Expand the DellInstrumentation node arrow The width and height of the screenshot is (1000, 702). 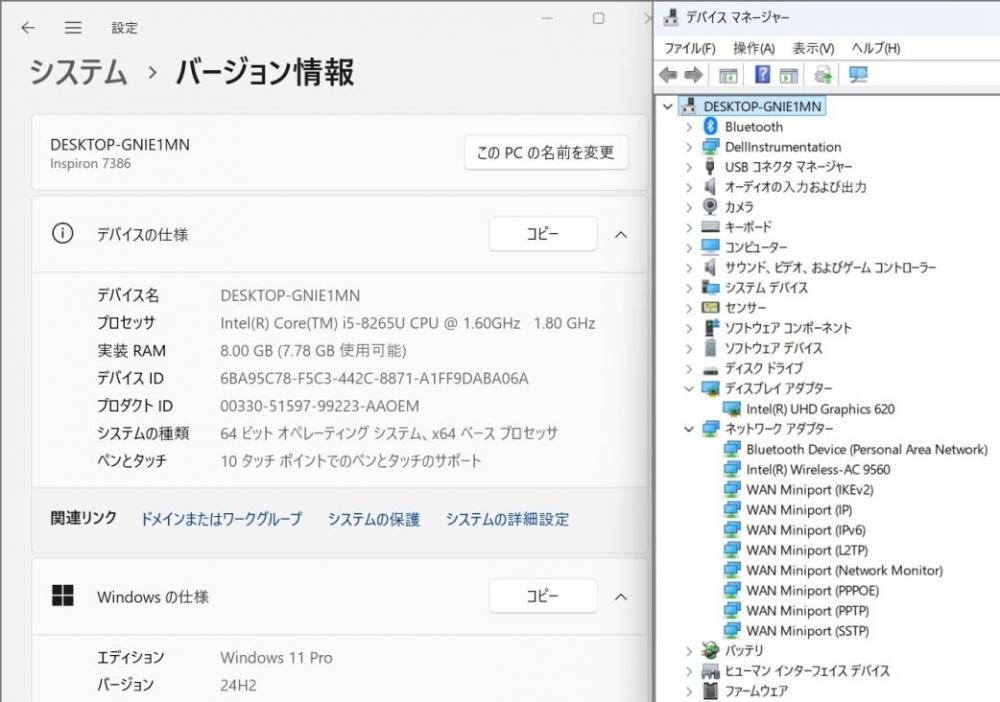(x=689, y=147)
